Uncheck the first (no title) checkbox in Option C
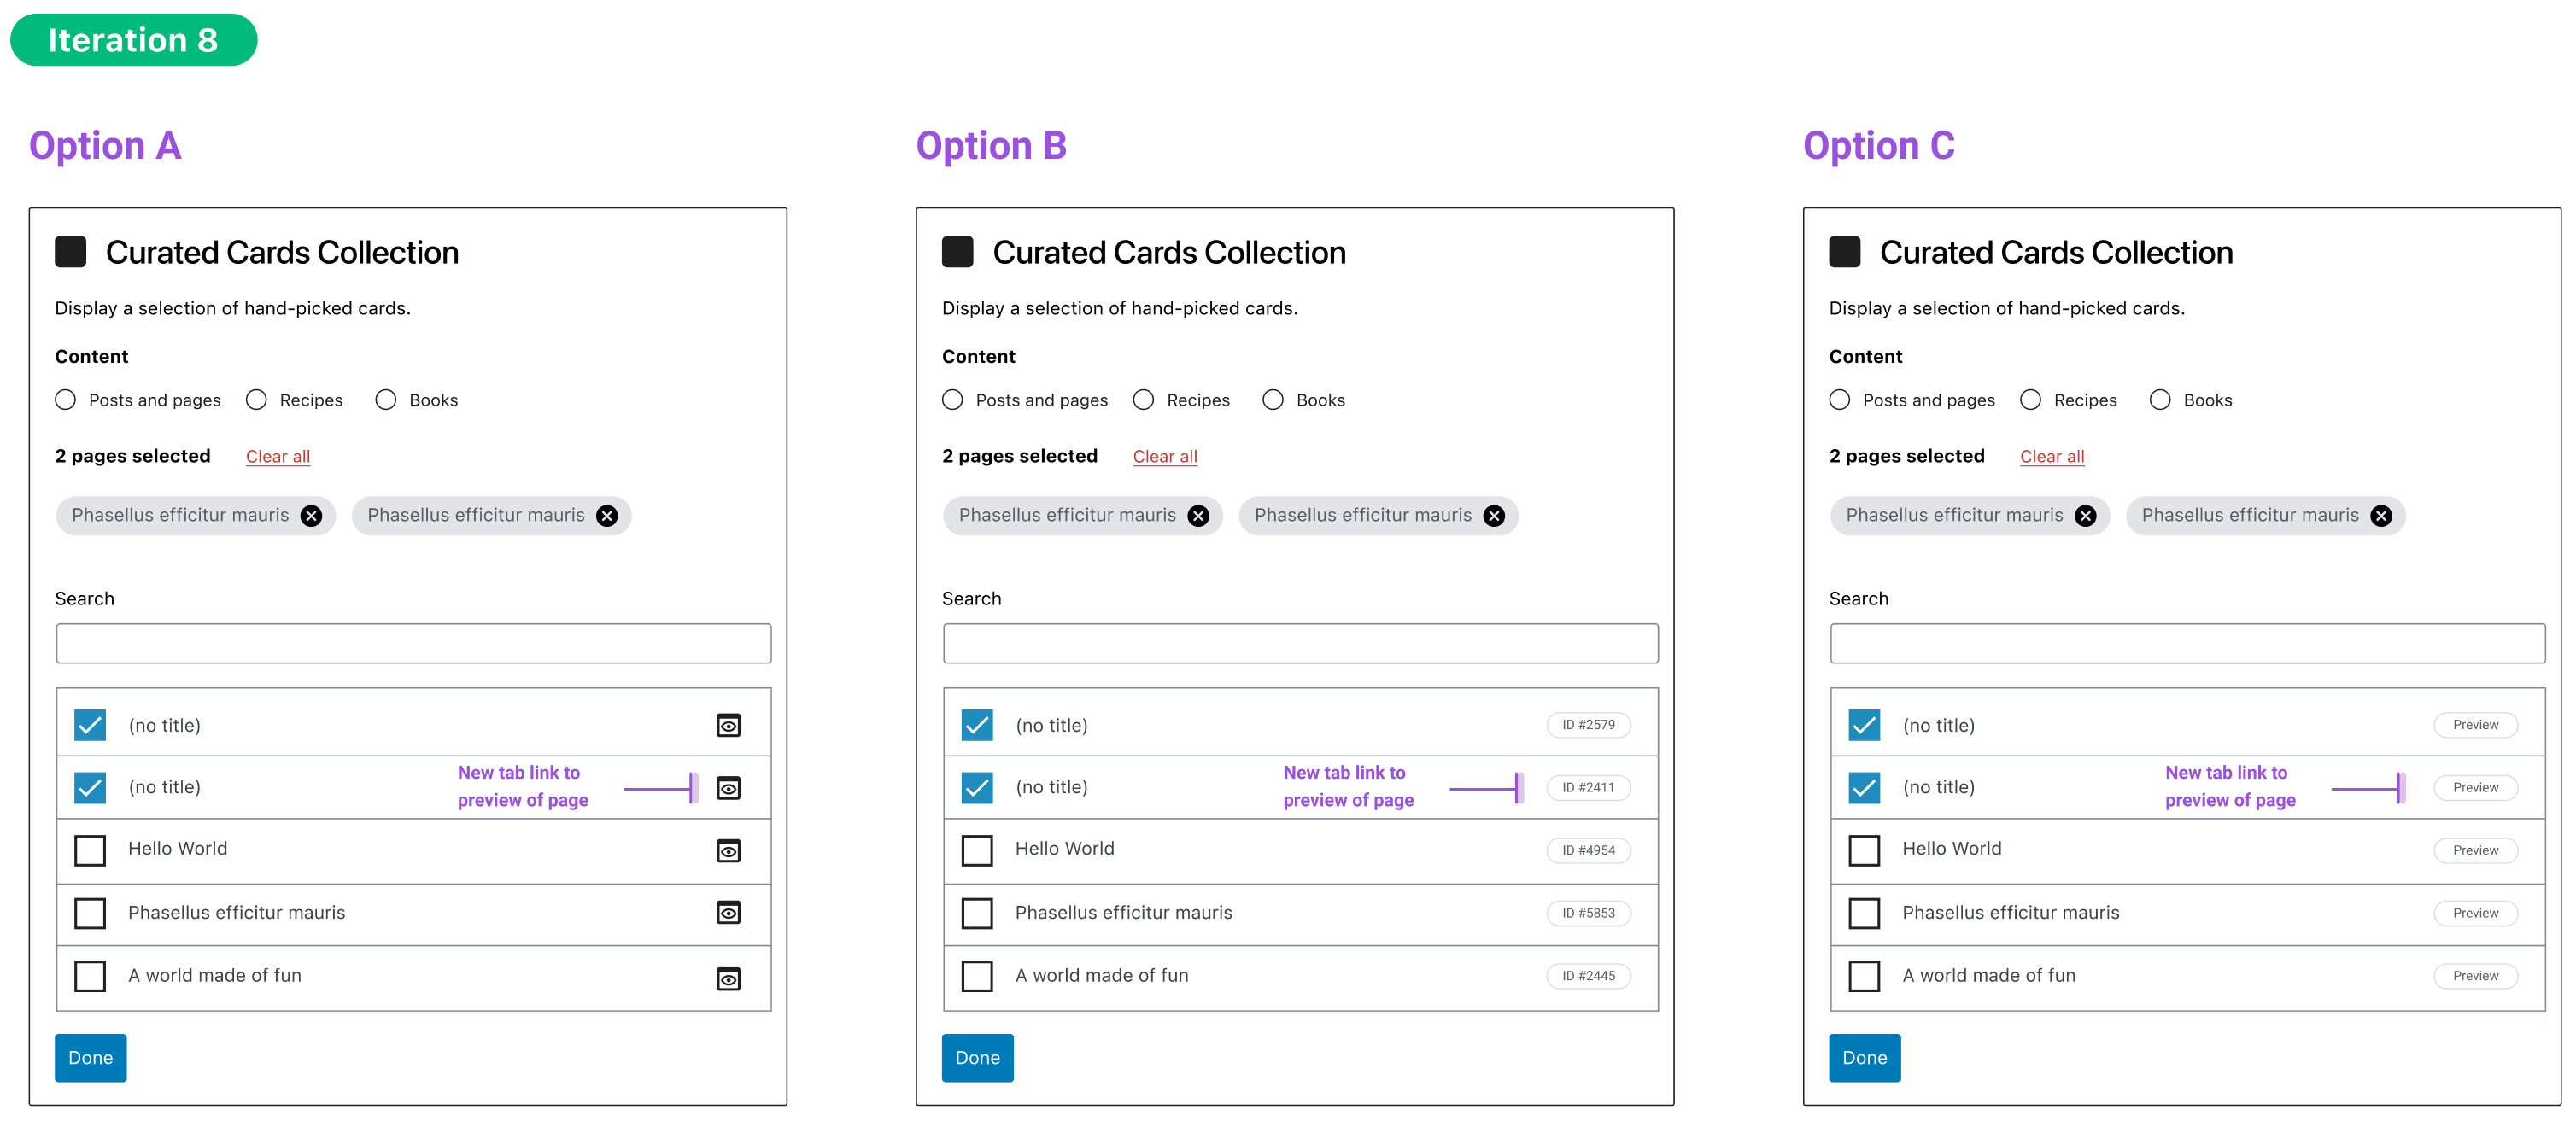The width and height of the screenshot is (2576, 1127). [x=1864, y=725]
